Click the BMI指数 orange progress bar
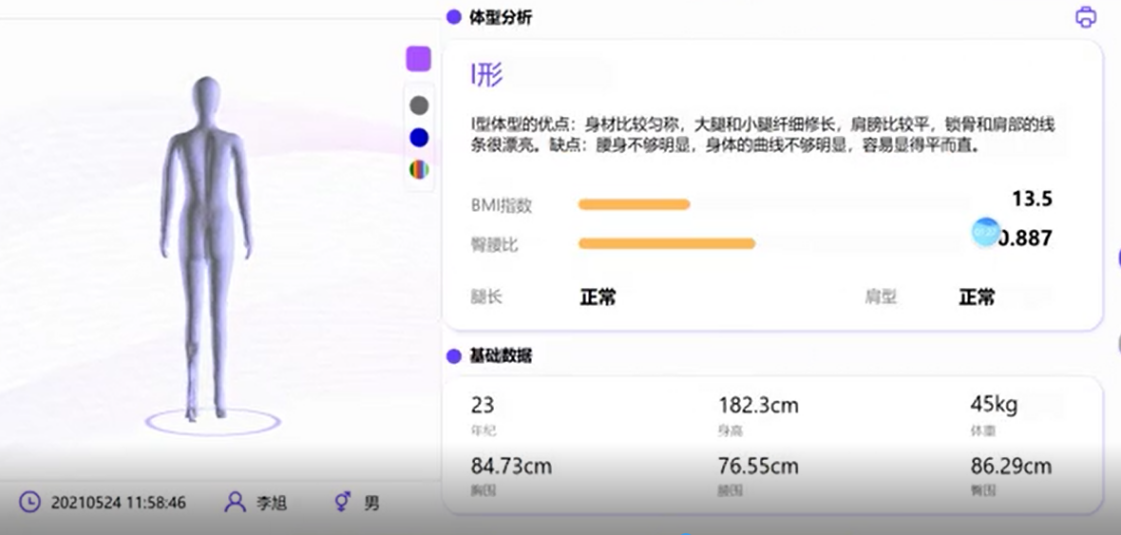The height and width of the screenshot is (535, 1121). (634, 205)
